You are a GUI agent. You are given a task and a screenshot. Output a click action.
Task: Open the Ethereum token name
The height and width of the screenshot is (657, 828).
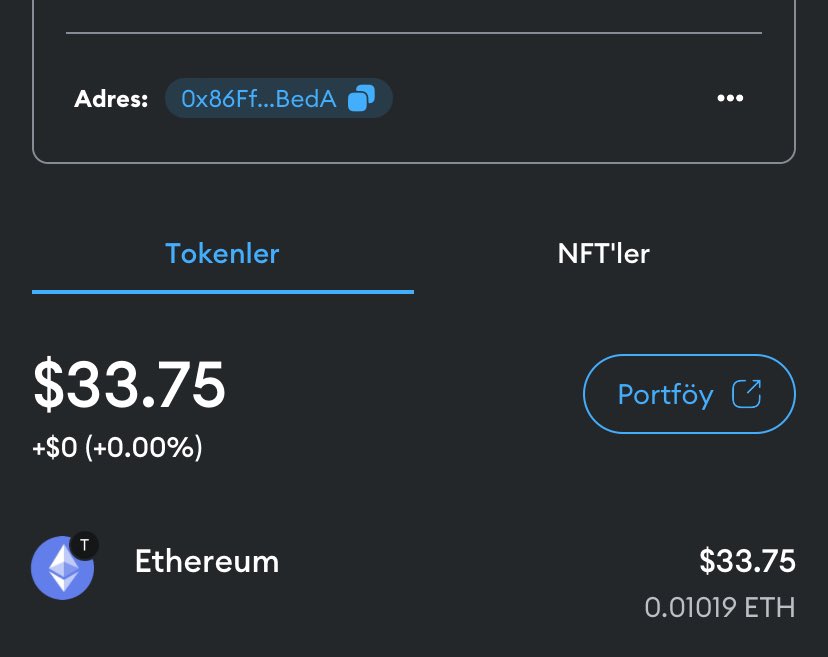pyautogui.click(x=207, y=561)
